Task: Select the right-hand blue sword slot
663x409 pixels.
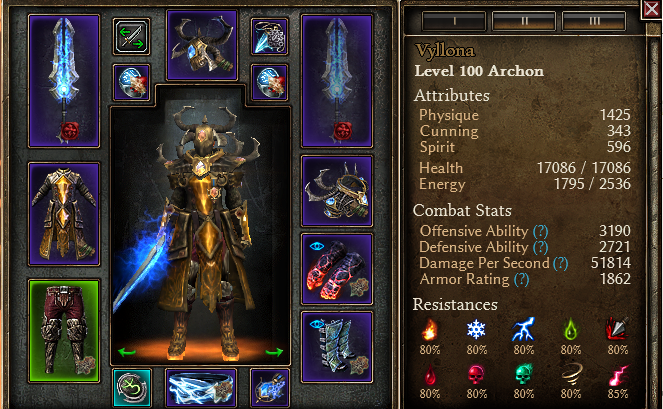Action: coord(337,81)
